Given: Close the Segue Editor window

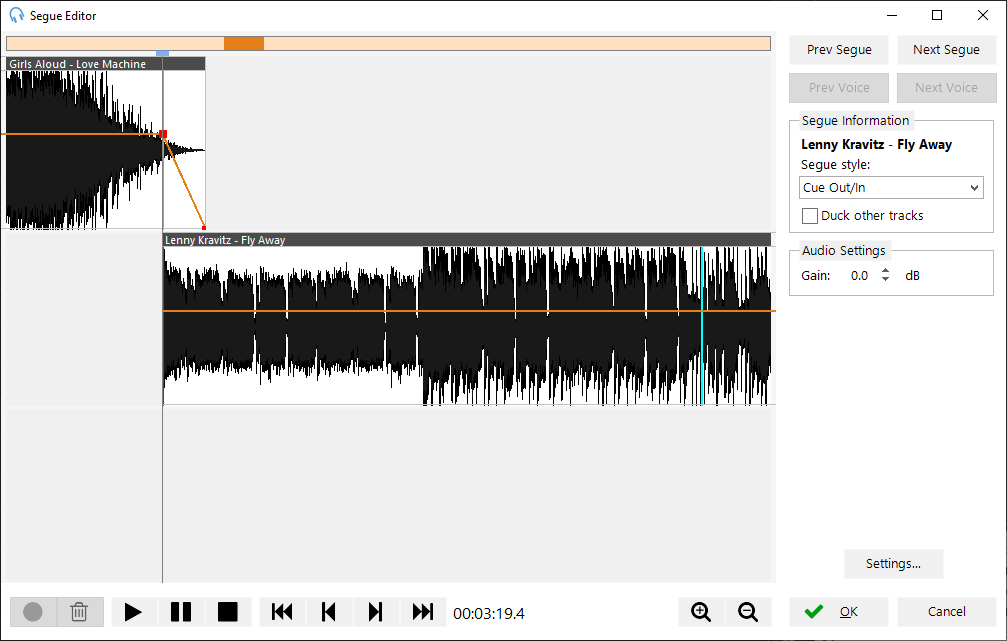Looking at the screenshot, I should pyautogui.click(x=983, y=15).
